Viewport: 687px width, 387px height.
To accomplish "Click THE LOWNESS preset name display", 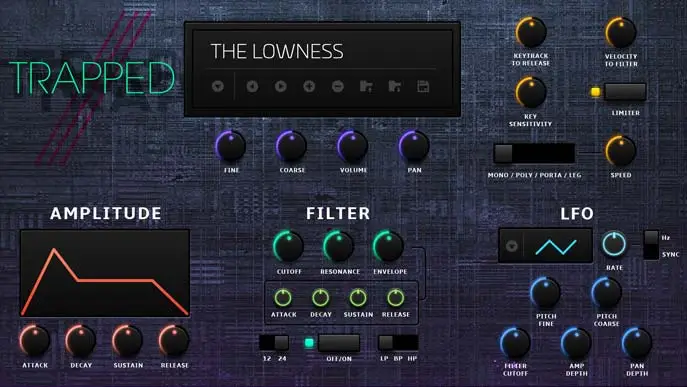I will (x=277, y=51).
